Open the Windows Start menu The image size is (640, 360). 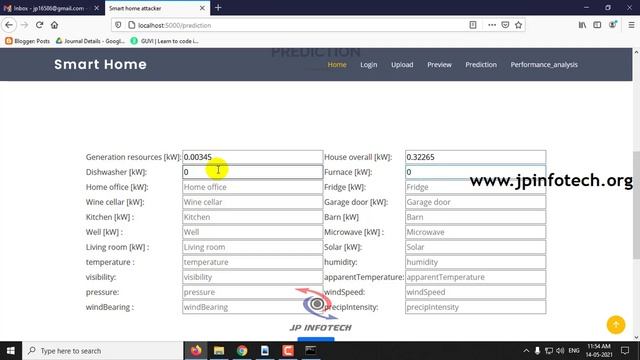click(x=11, y=351)
